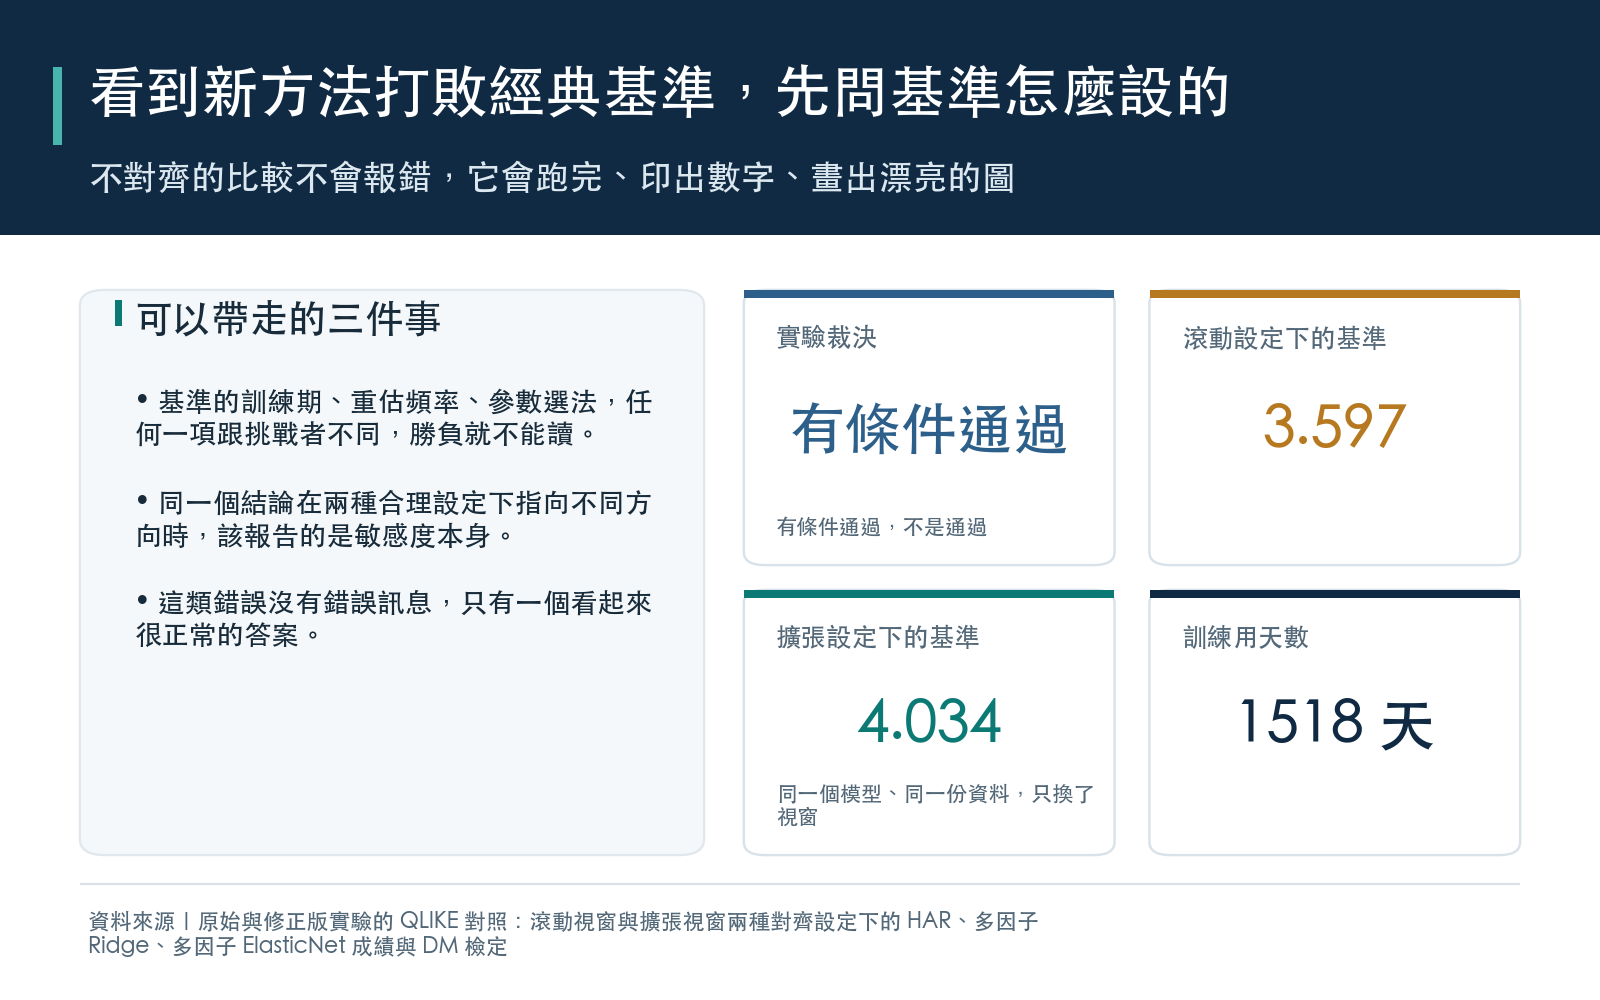Click the card label 實驗裁決
This screenshot has width=1600, height=1000.
[827, 338]
